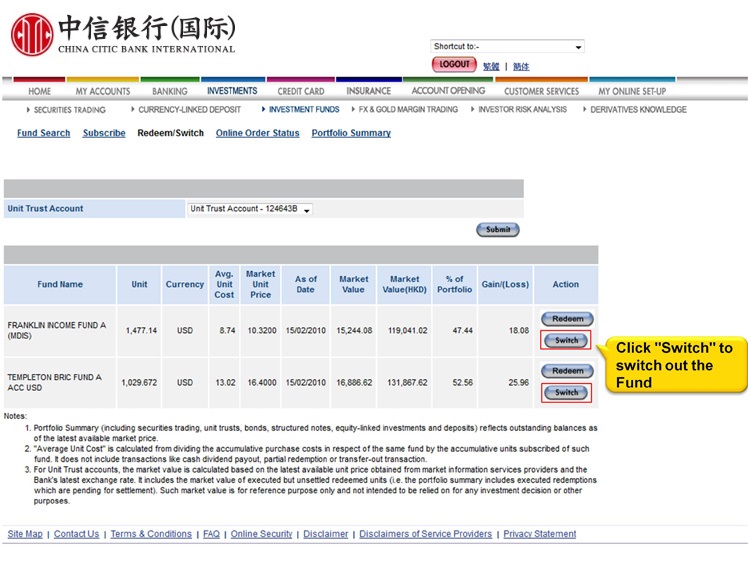Open the Contact Us link
This screenshot has height=561, width=748.
pyautogui.click(x=76, y=534)
